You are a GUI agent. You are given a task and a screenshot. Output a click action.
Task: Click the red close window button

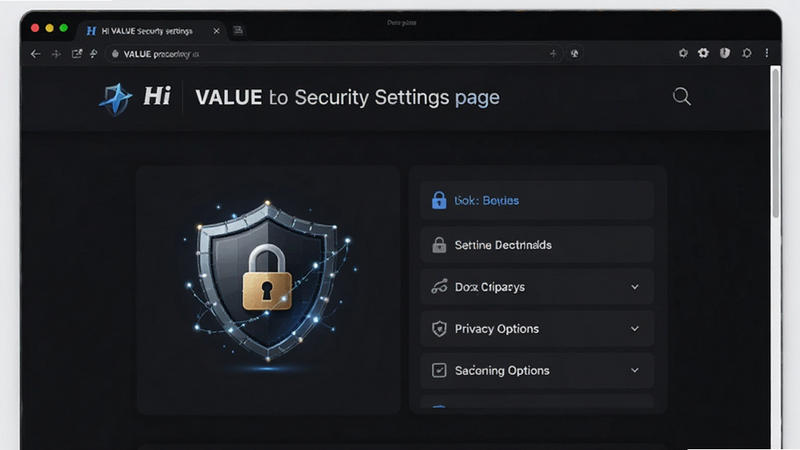click(x=35, y=28)
